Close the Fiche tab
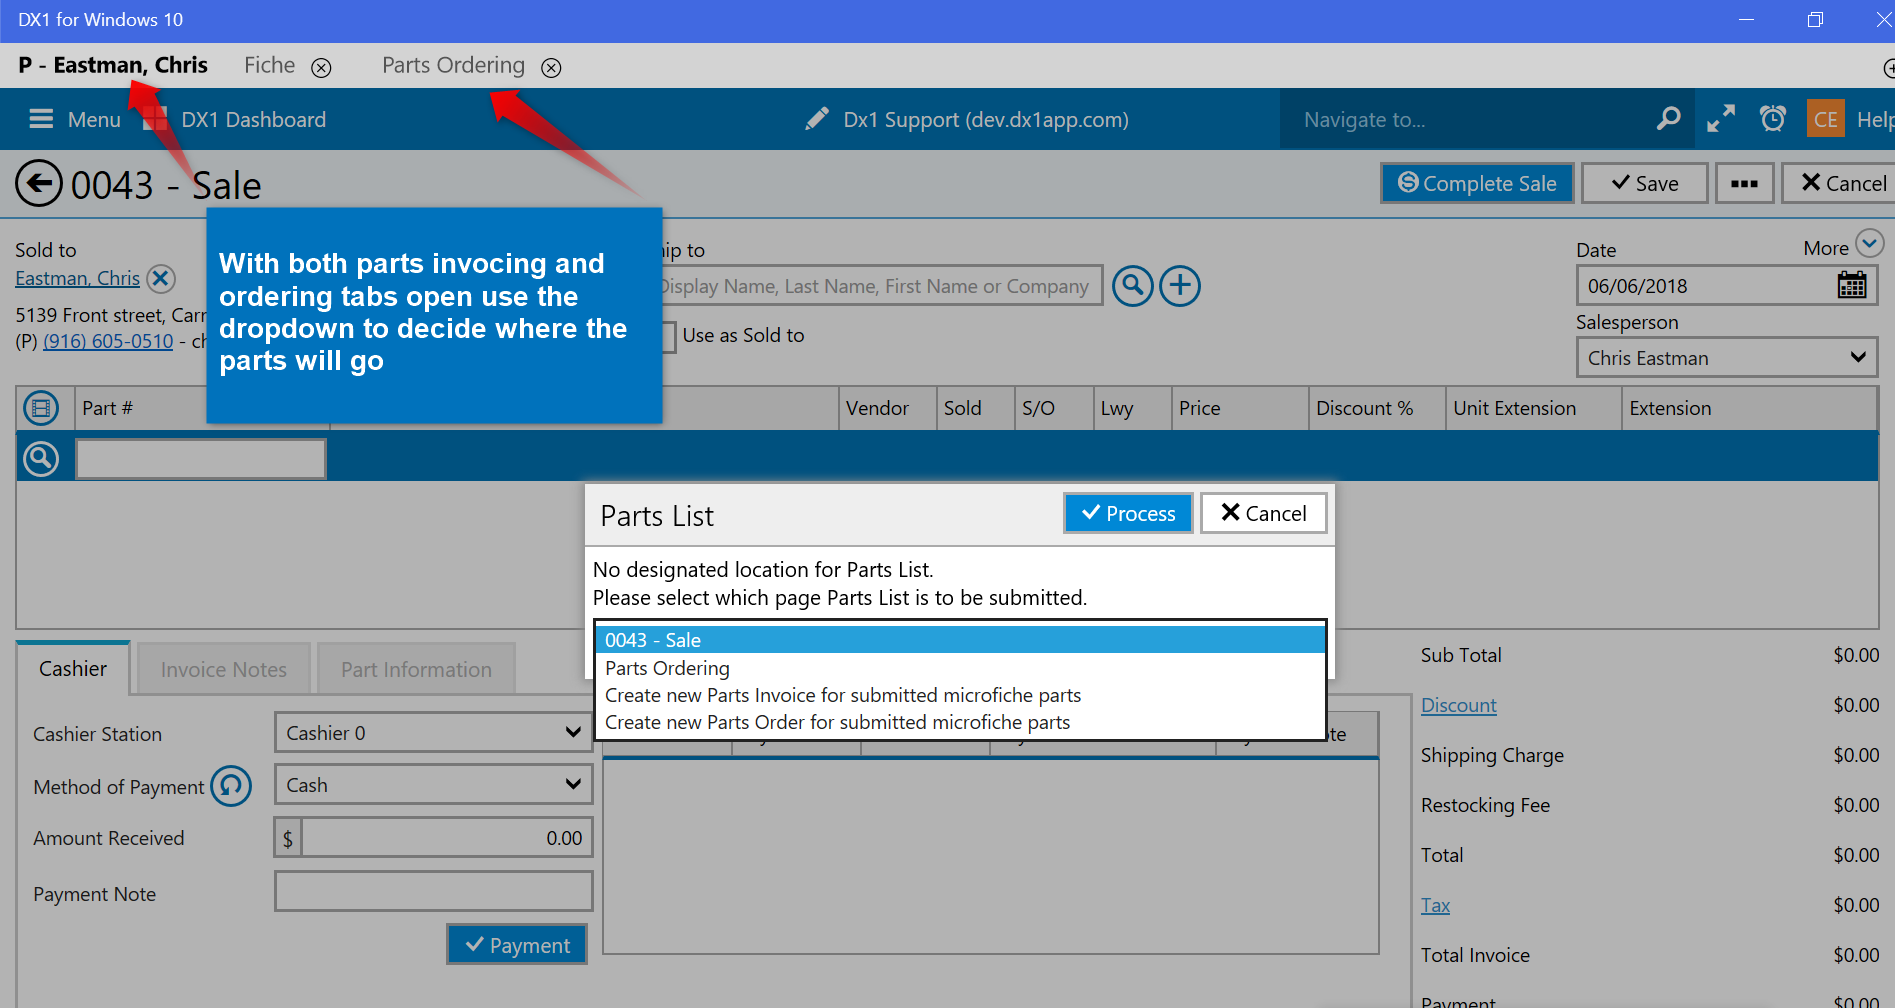The height and width of the screenshot is (1008, 1895). 321,68
